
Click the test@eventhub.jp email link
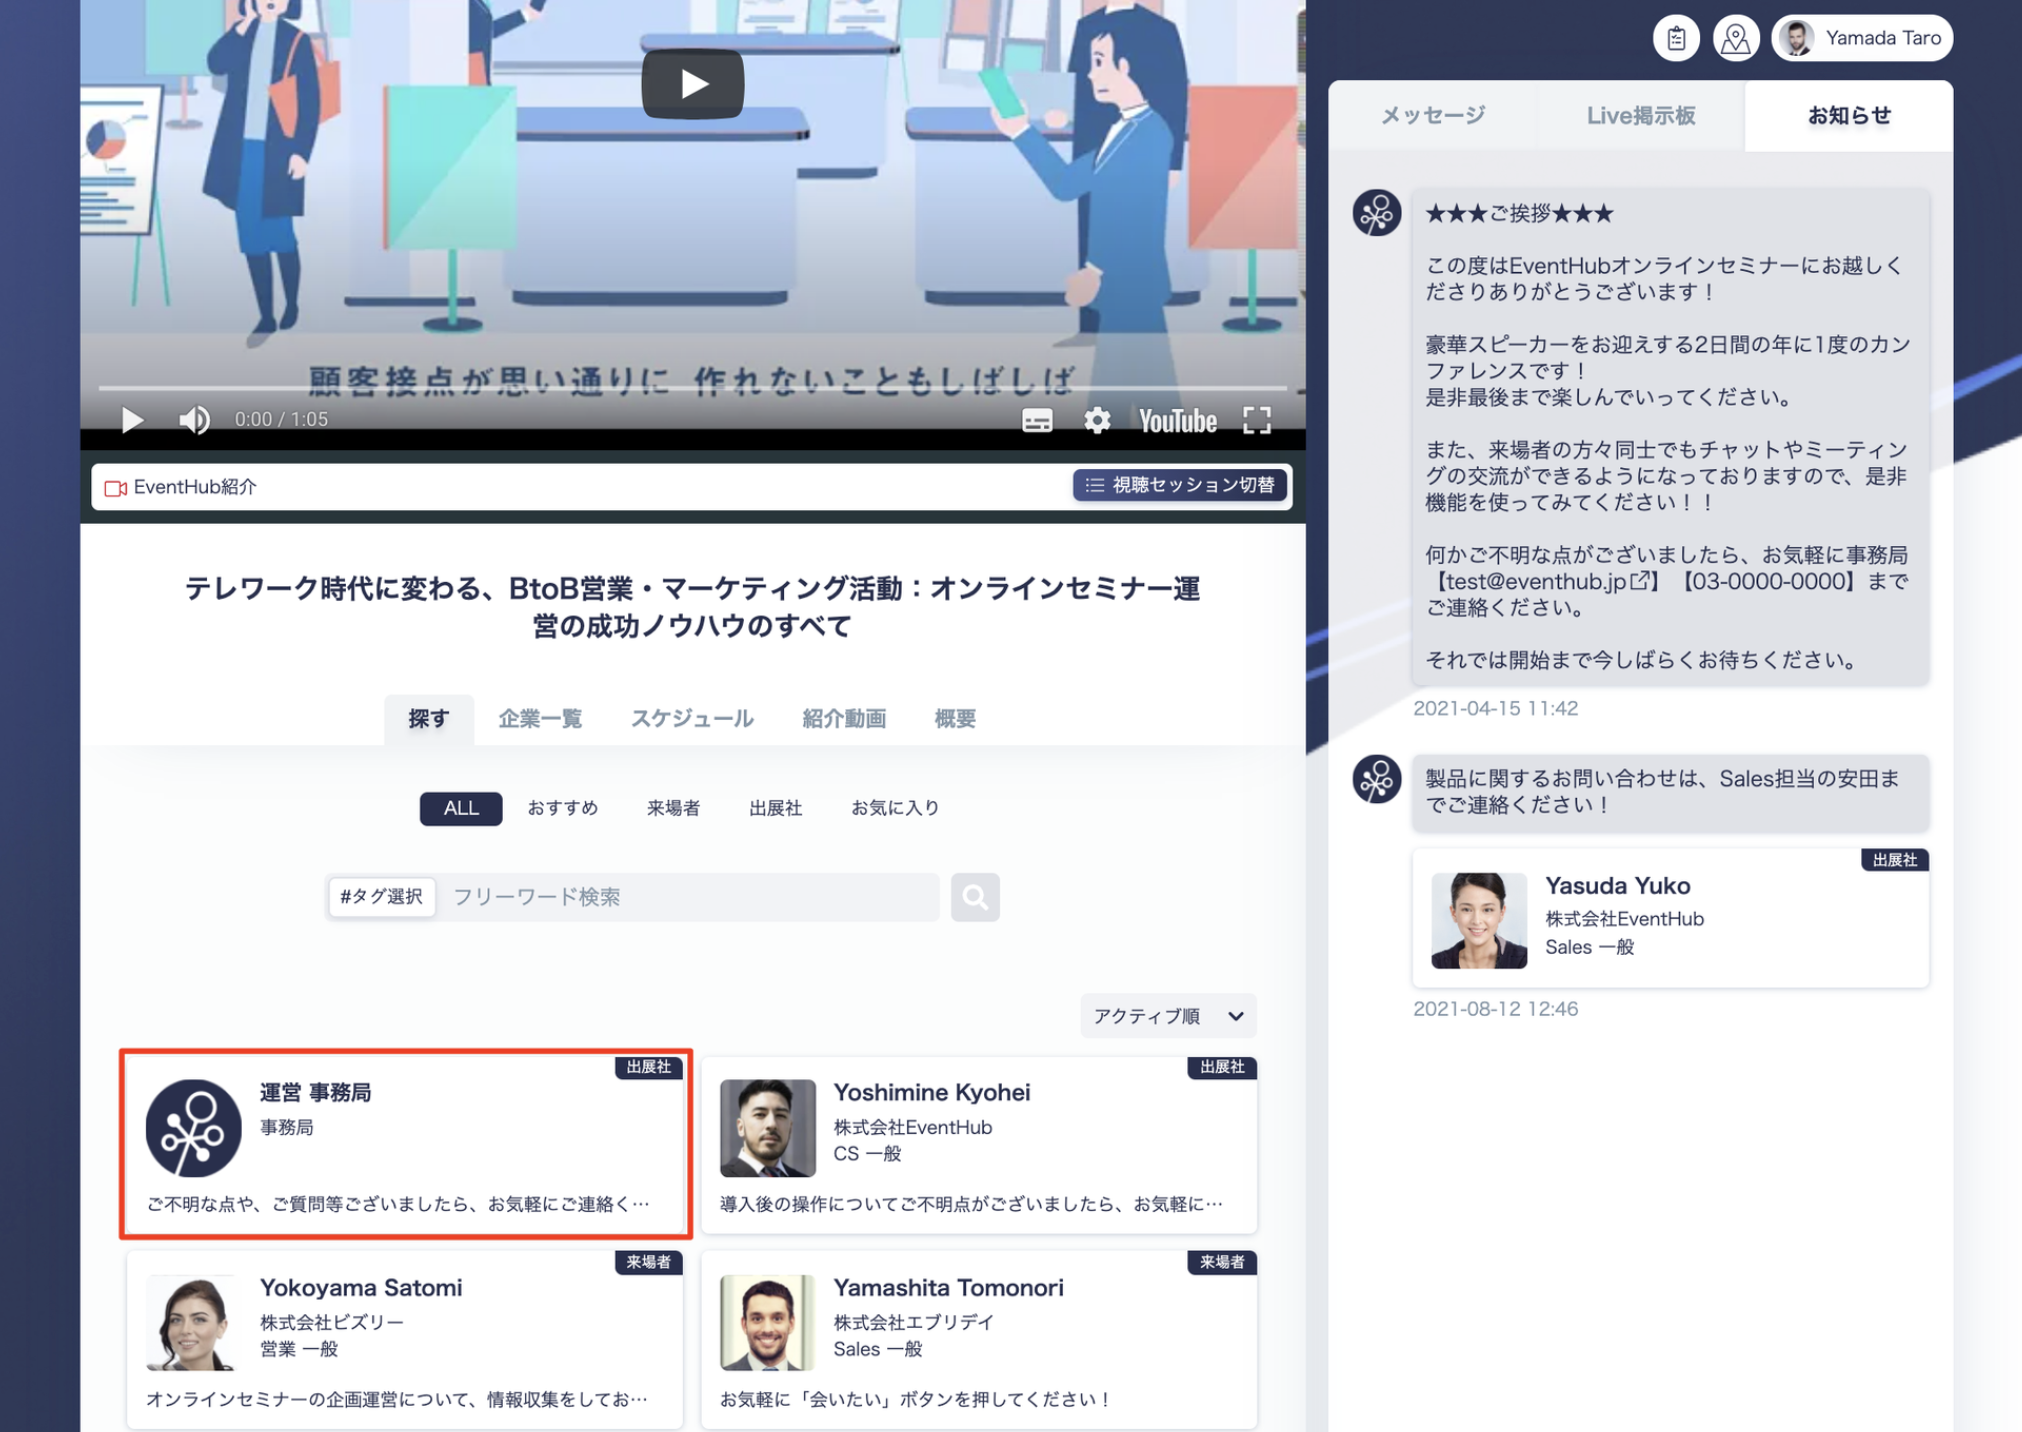tap(1537, 582)
